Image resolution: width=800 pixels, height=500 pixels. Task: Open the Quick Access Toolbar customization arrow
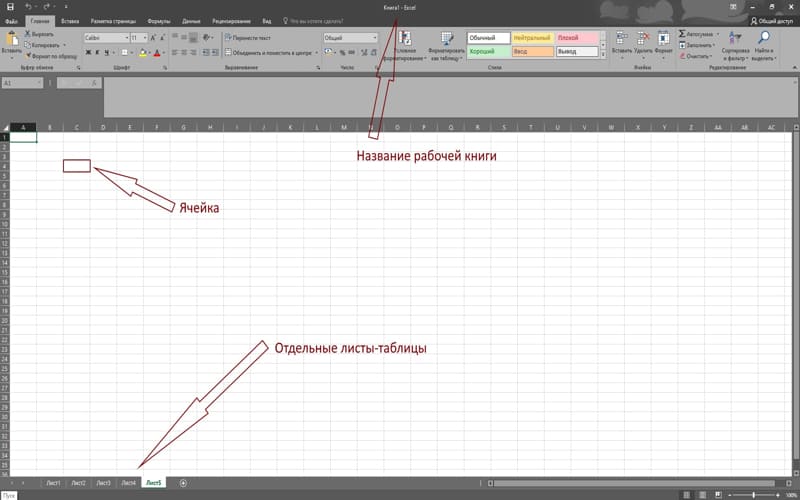66,7
